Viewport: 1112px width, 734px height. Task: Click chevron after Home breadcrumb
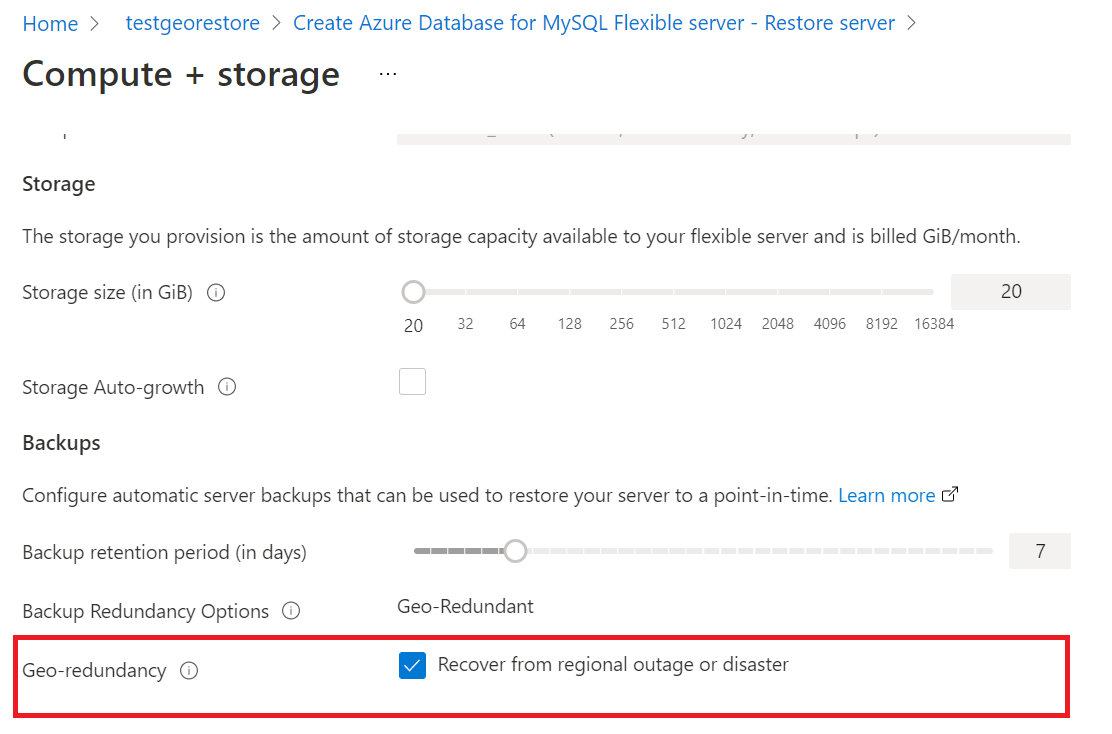pyautogui.click(x=95, y=23)
